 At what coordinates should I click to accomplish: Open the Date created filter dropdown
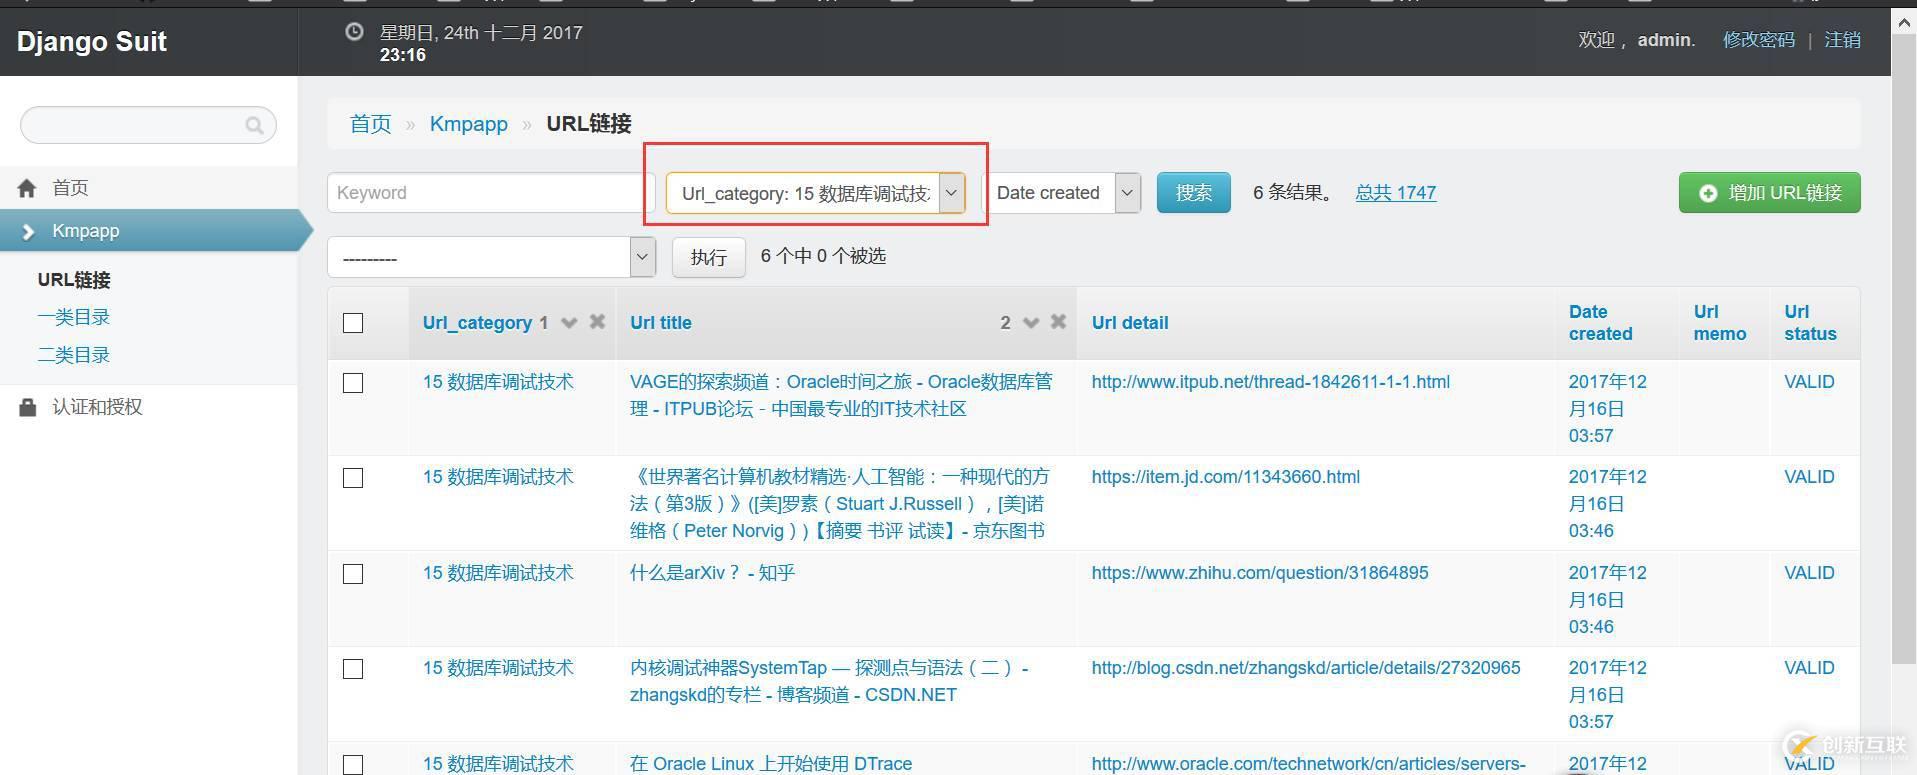tap(1063, 193)
